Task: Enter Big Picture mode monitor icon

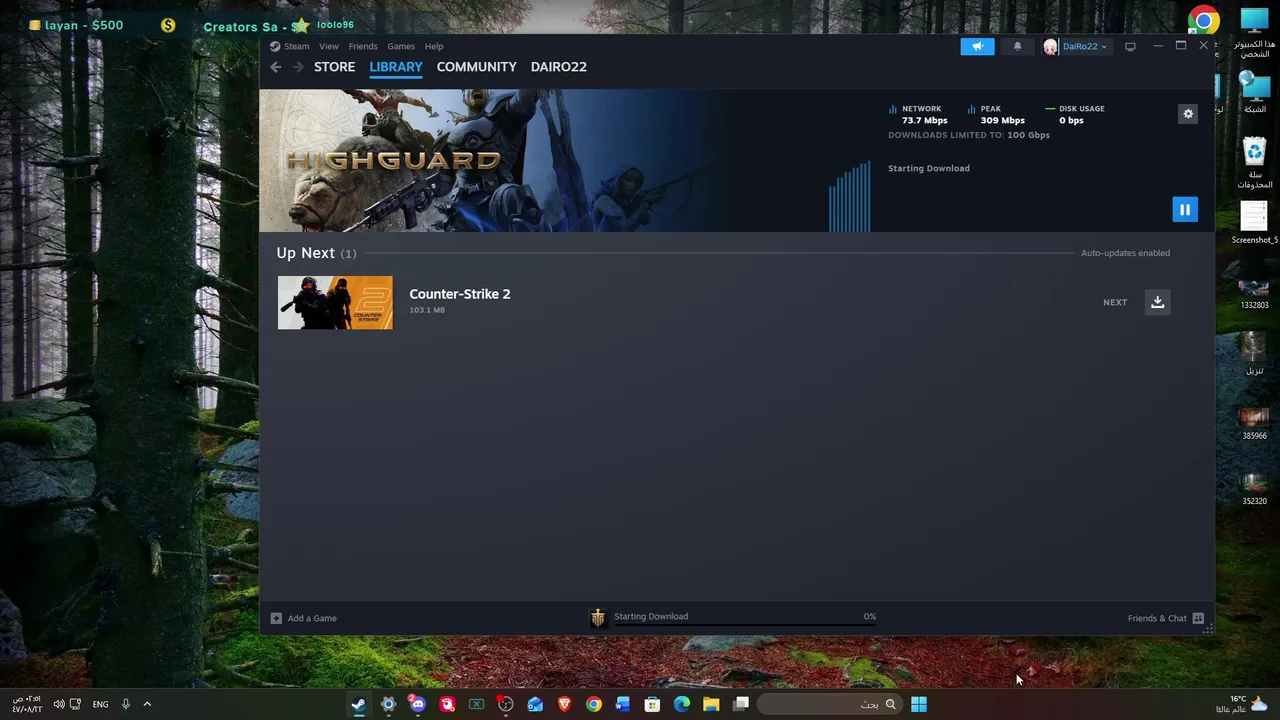Action: [1130, 46]
